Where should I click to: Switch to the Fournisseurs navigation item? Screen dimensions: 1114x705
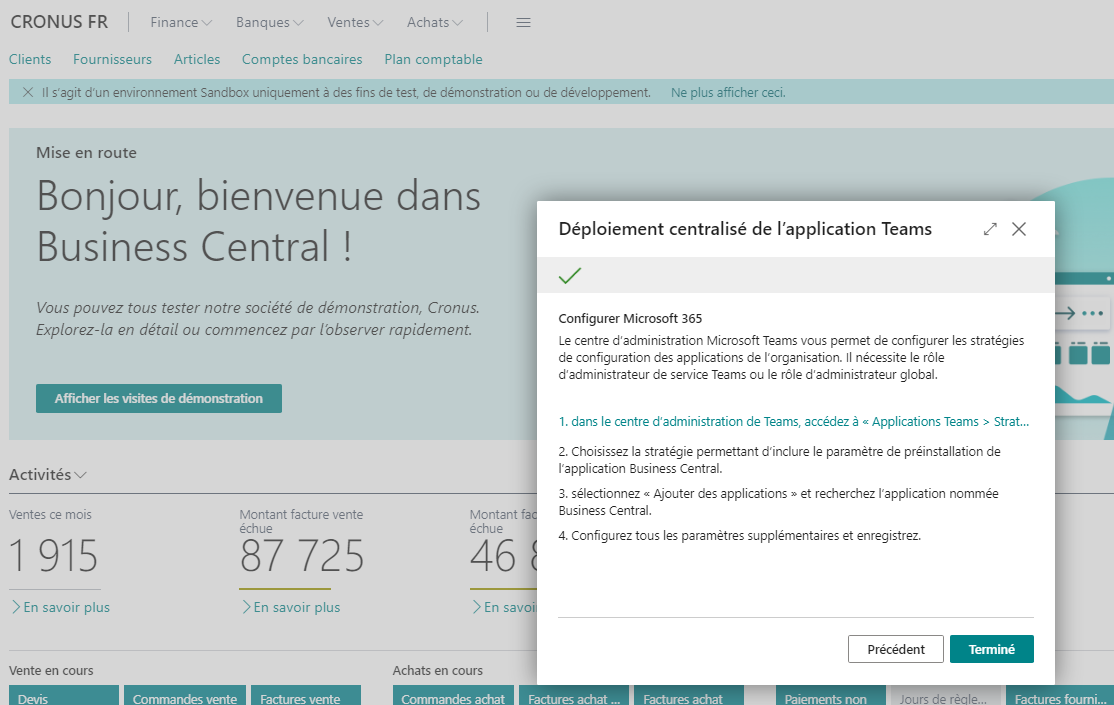112,59
